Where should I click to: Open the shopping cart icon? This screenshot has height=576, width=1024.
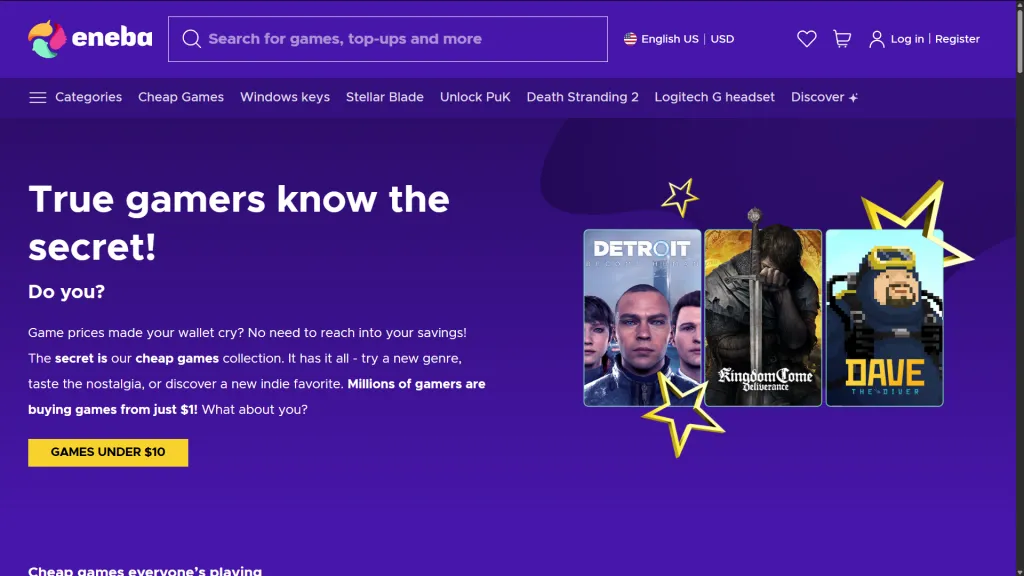tap(842, 39)
